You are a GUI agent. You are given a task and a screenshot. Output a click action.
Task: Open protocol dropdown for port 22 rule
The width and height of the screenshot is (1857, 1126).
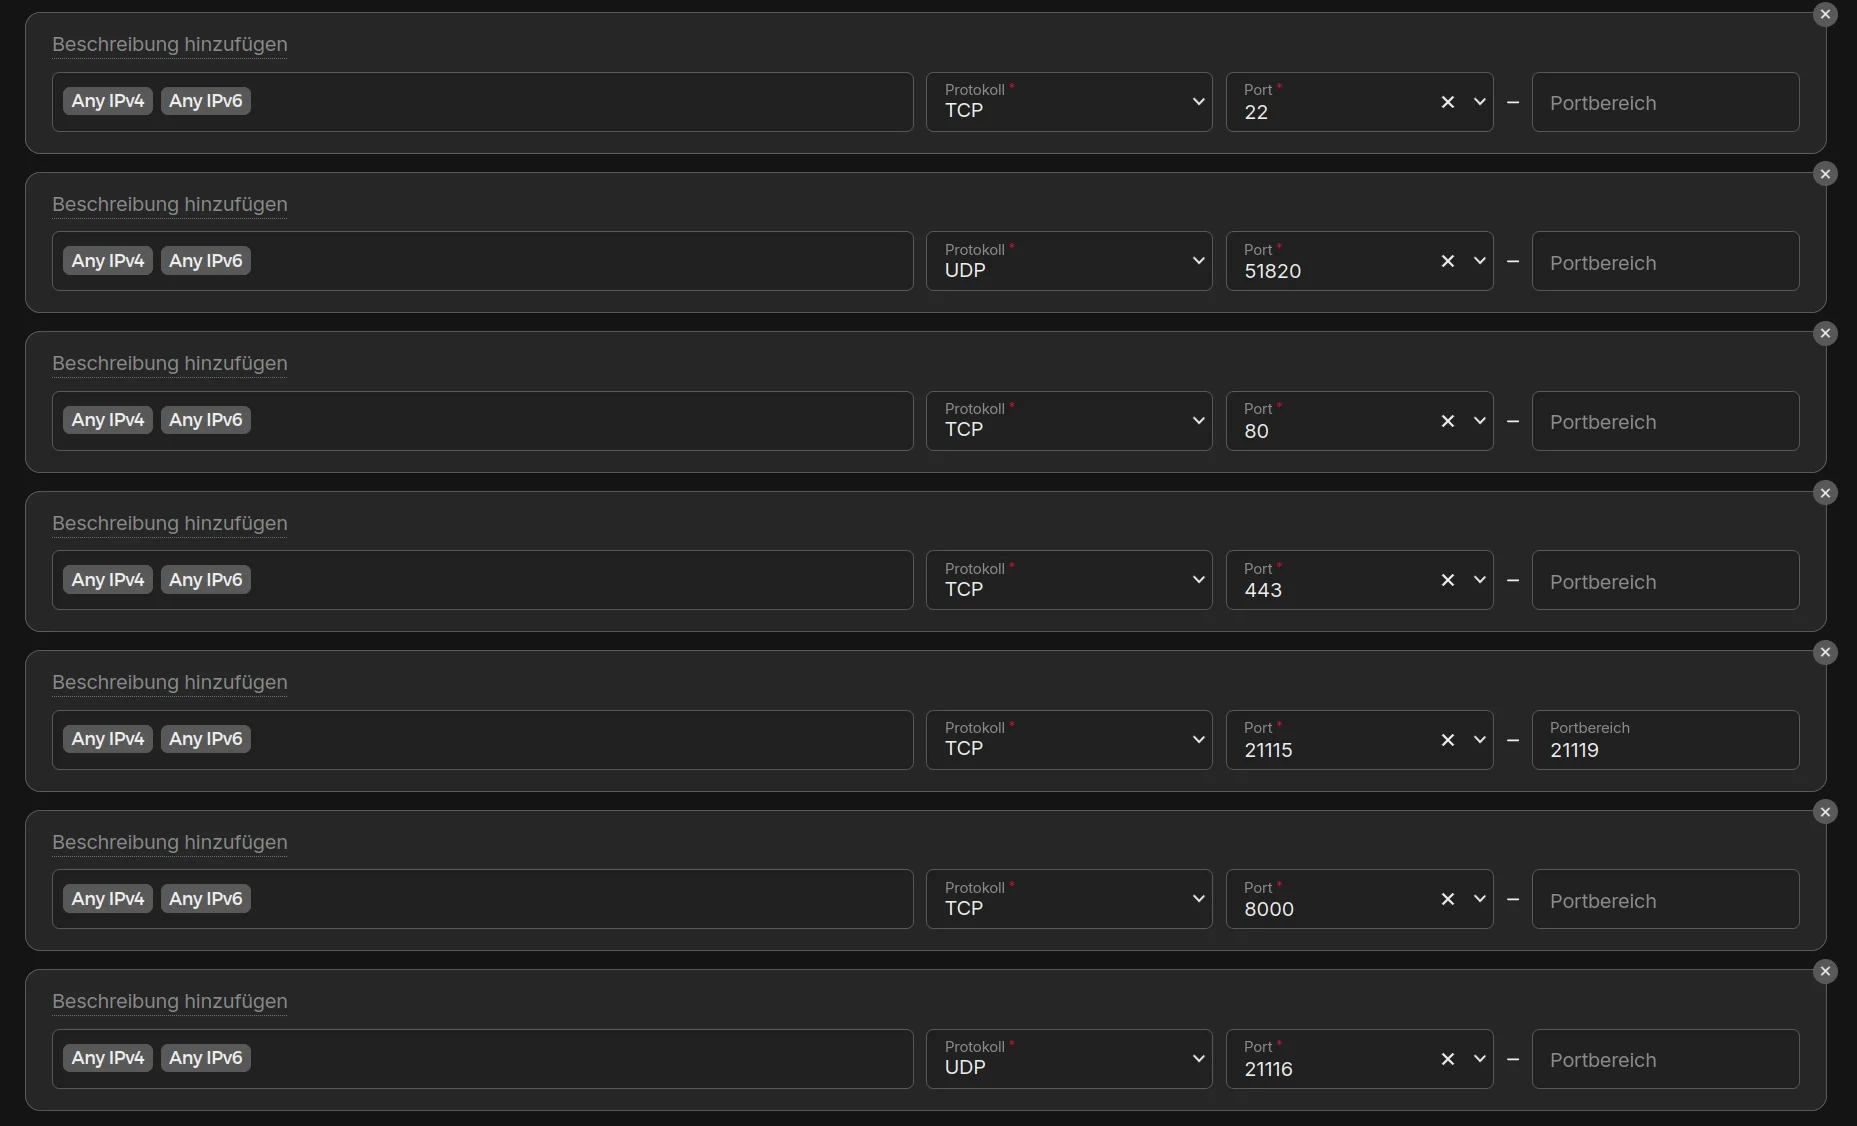click(x=1069, y=102)
